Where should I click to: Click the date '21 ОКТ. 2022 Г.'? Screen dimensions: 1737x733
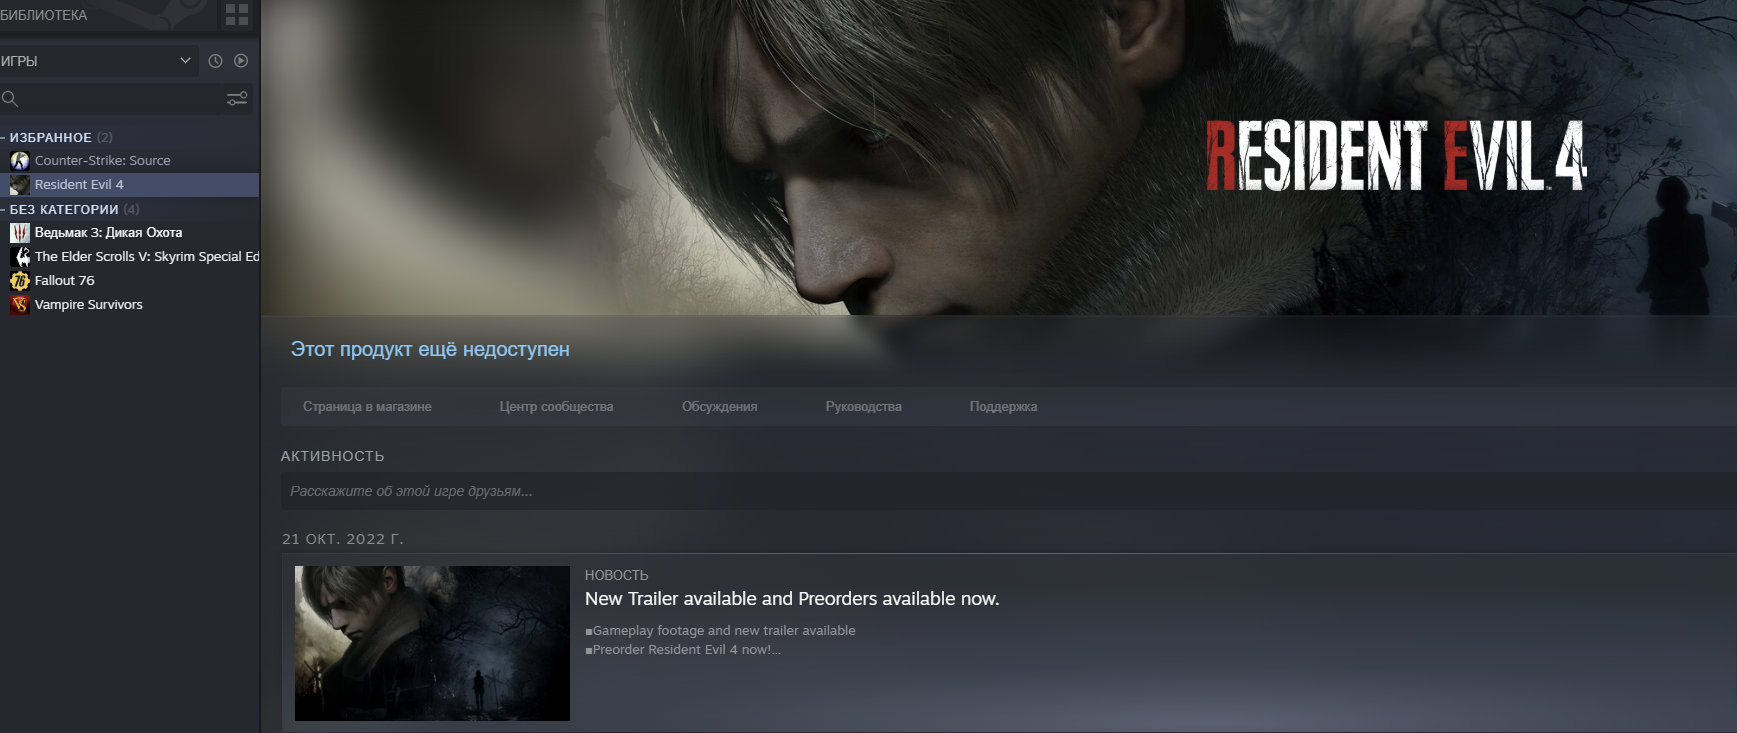(x=343, y=539)
